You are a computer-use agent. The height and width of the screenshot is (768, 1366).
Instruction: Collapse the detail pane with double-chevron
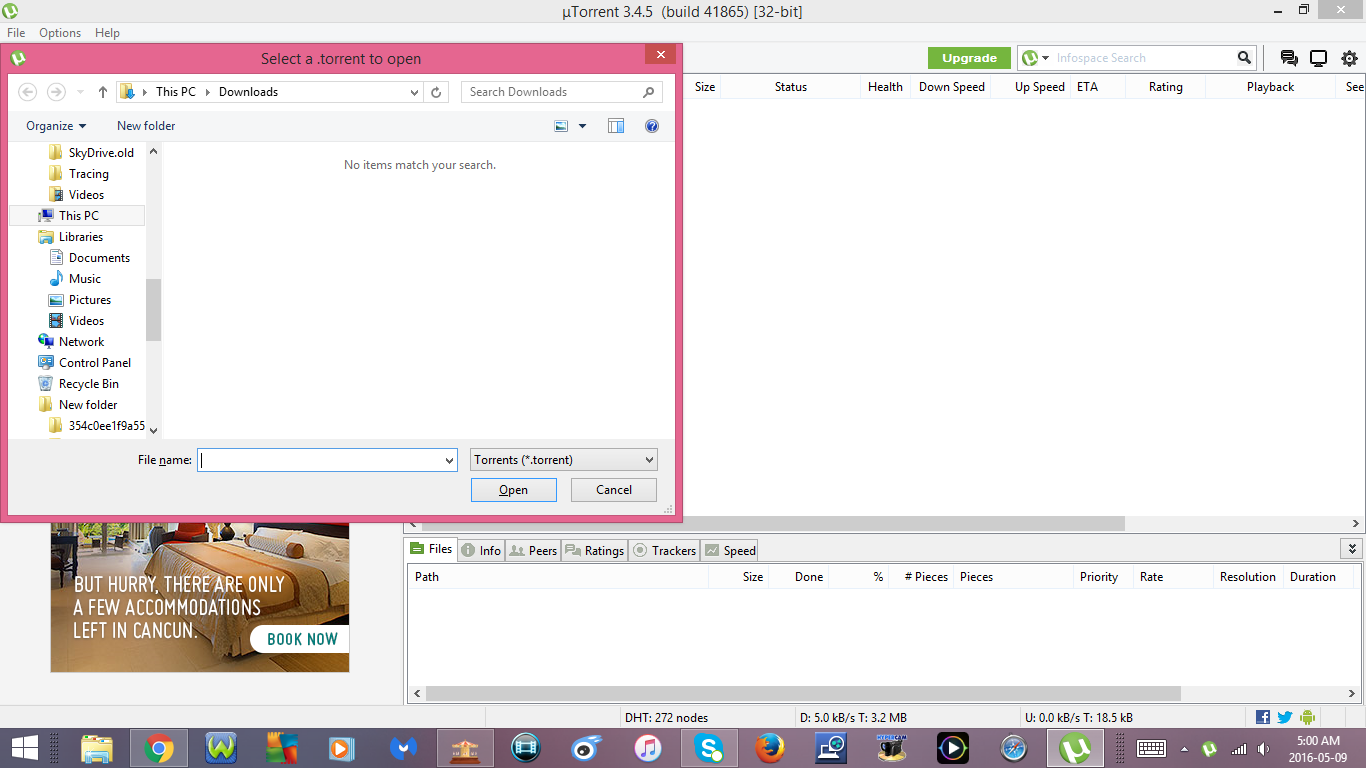point(1352,549)
